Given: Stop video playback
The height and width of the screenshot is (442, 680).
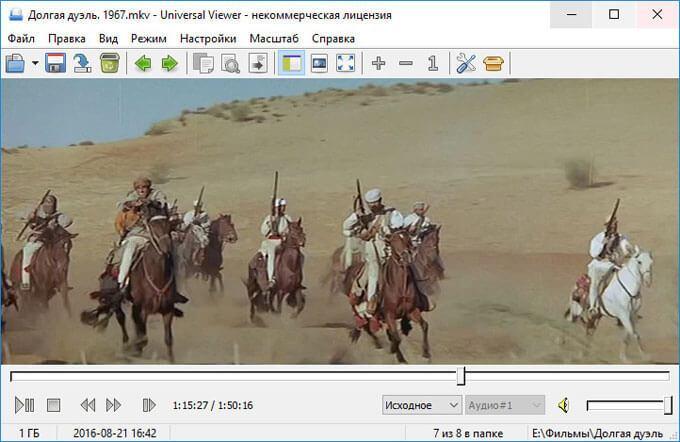Looking at the screenshot, I should 54,406.
